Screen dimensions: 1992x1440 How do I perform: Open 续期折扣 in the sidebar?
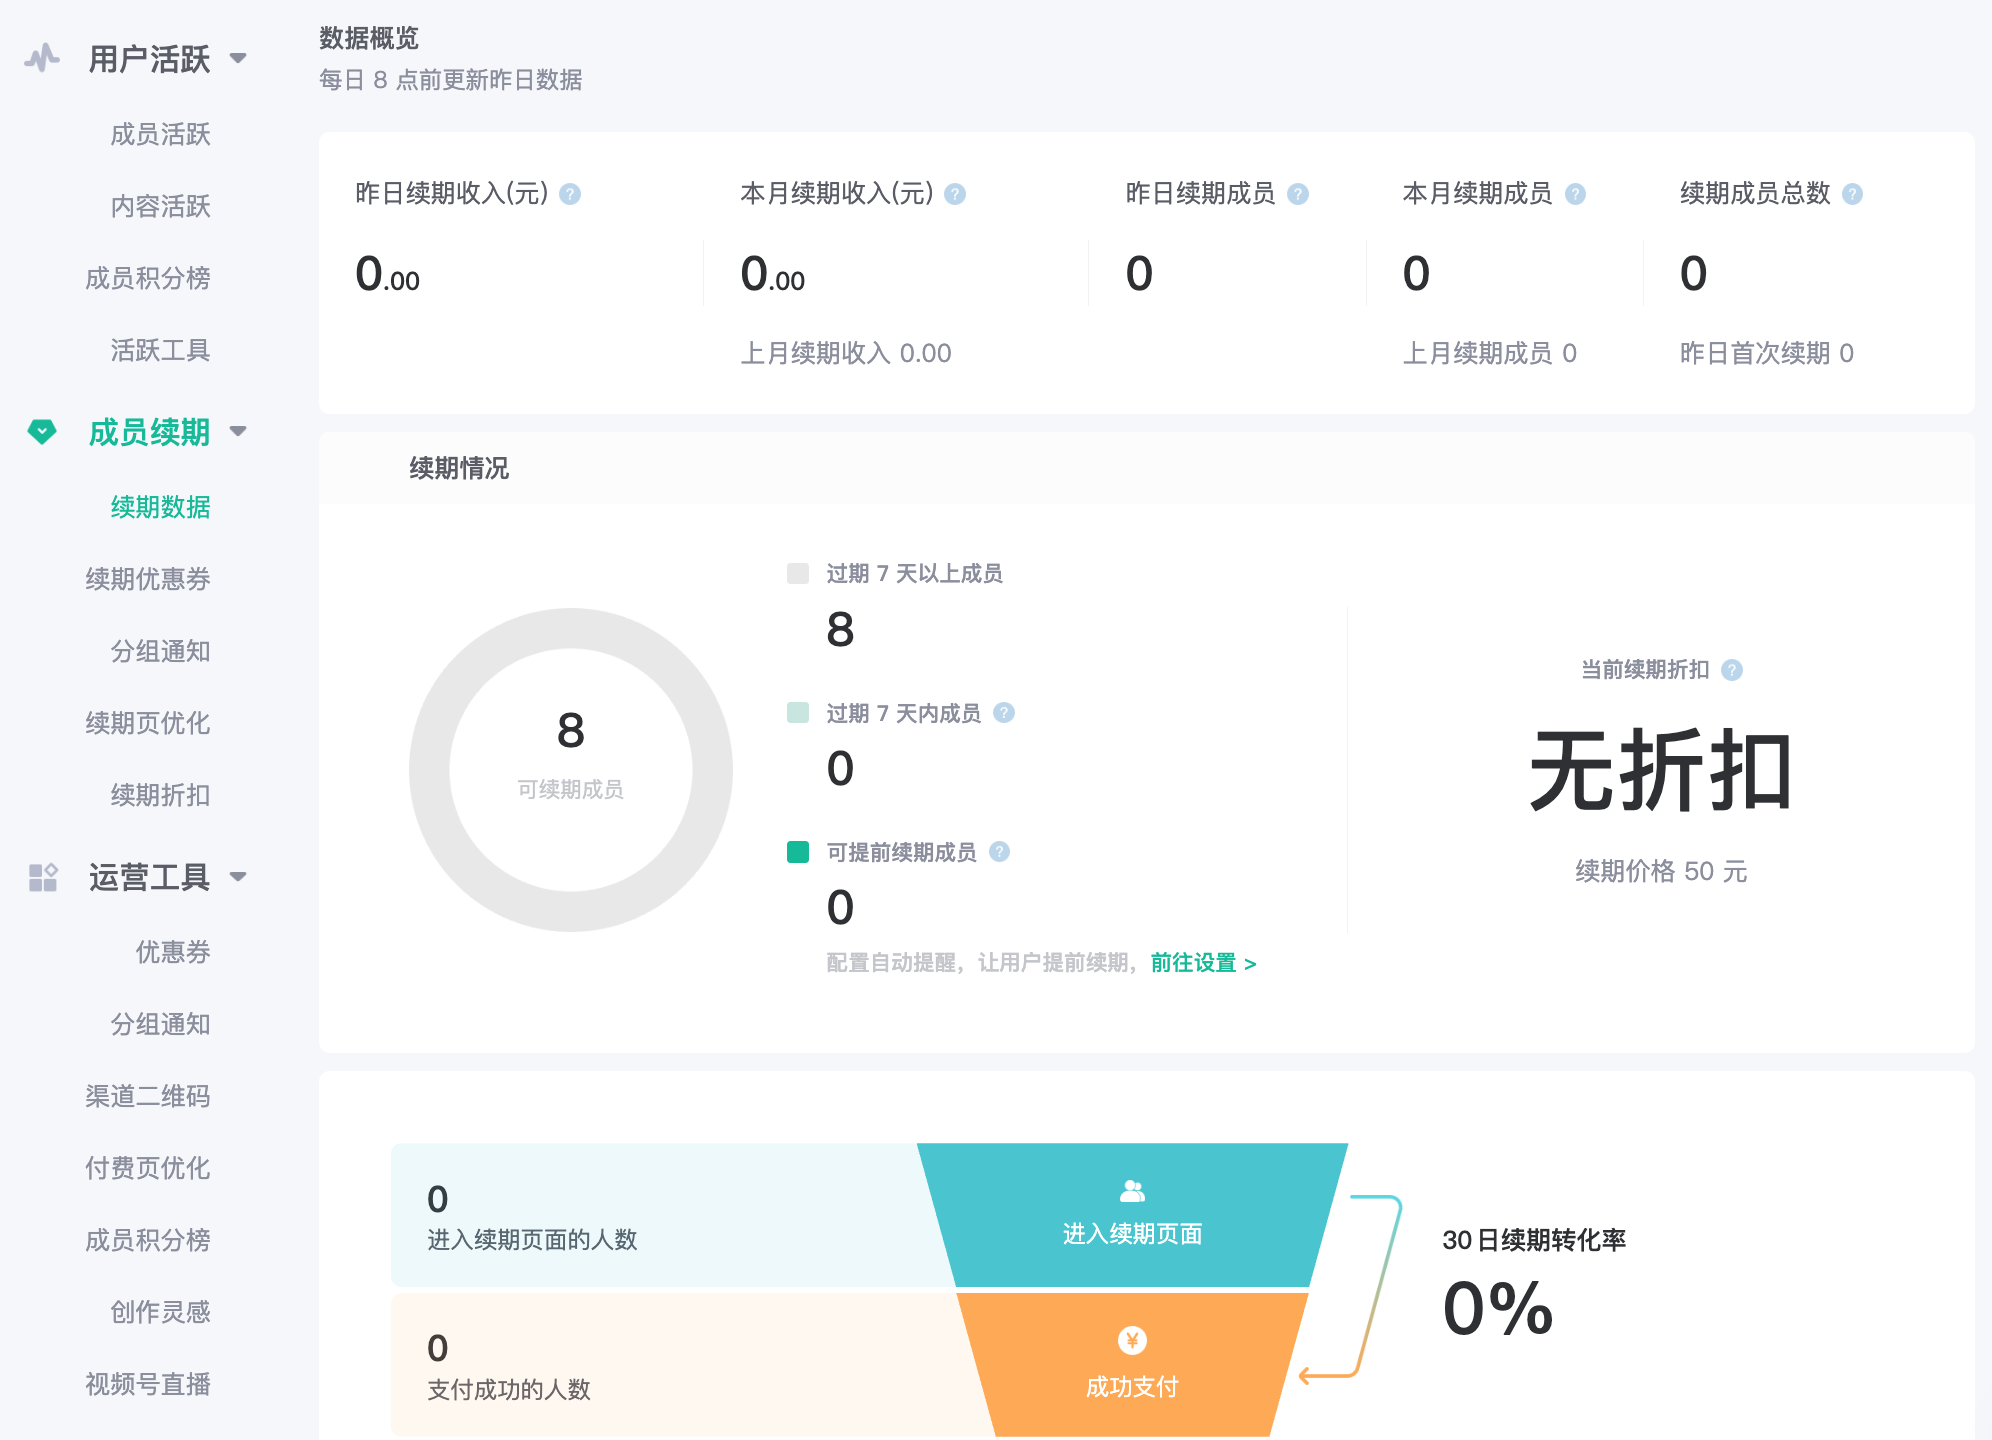[x=160, y=795]
